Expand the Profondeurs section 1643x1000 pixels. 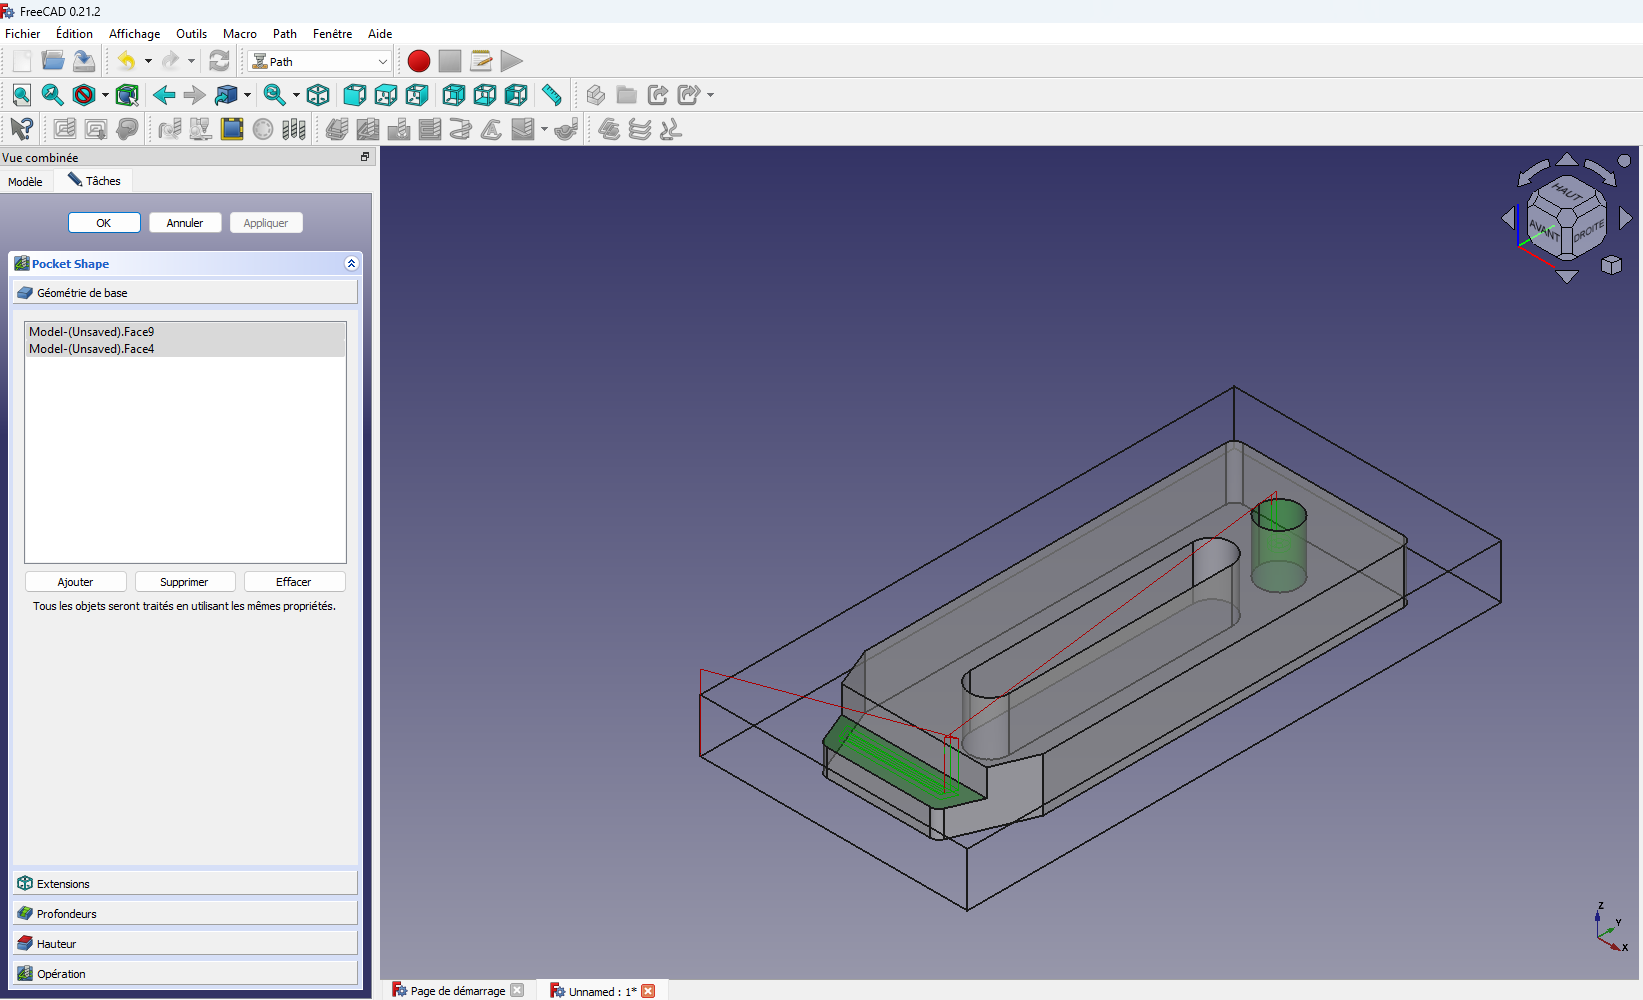click(x=185, y=914)
